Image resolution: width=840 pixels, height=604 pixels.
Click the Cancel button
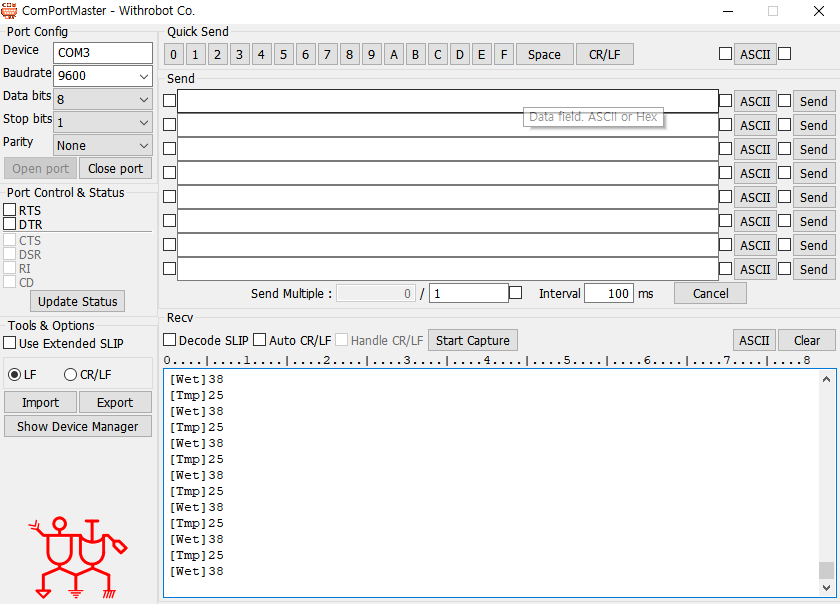tap(710, 293)
